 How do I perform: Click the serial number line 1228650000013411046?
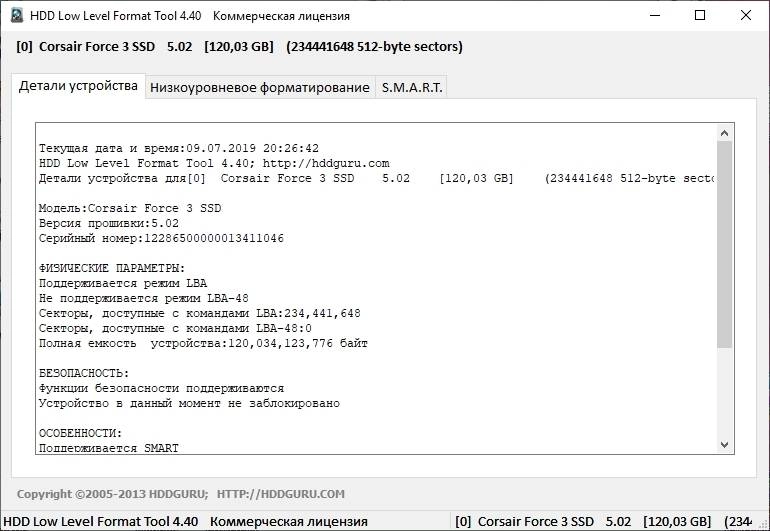(x=161, y=238)
